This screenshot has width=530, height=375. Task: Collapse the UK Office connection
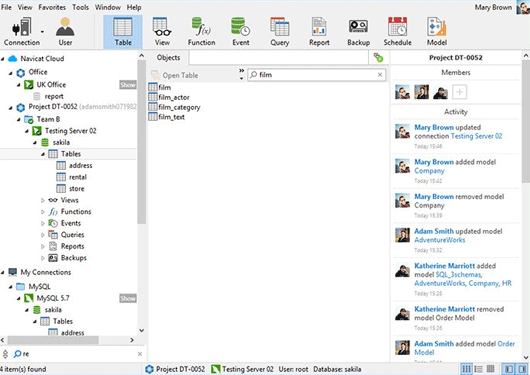coord(19,85)
